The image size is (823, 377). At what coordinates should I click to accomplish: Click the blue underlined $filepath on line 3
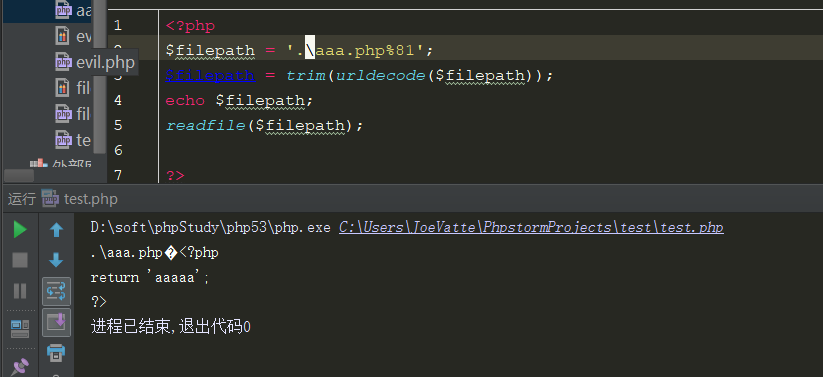pyautogui.click(x=210, y=76)
